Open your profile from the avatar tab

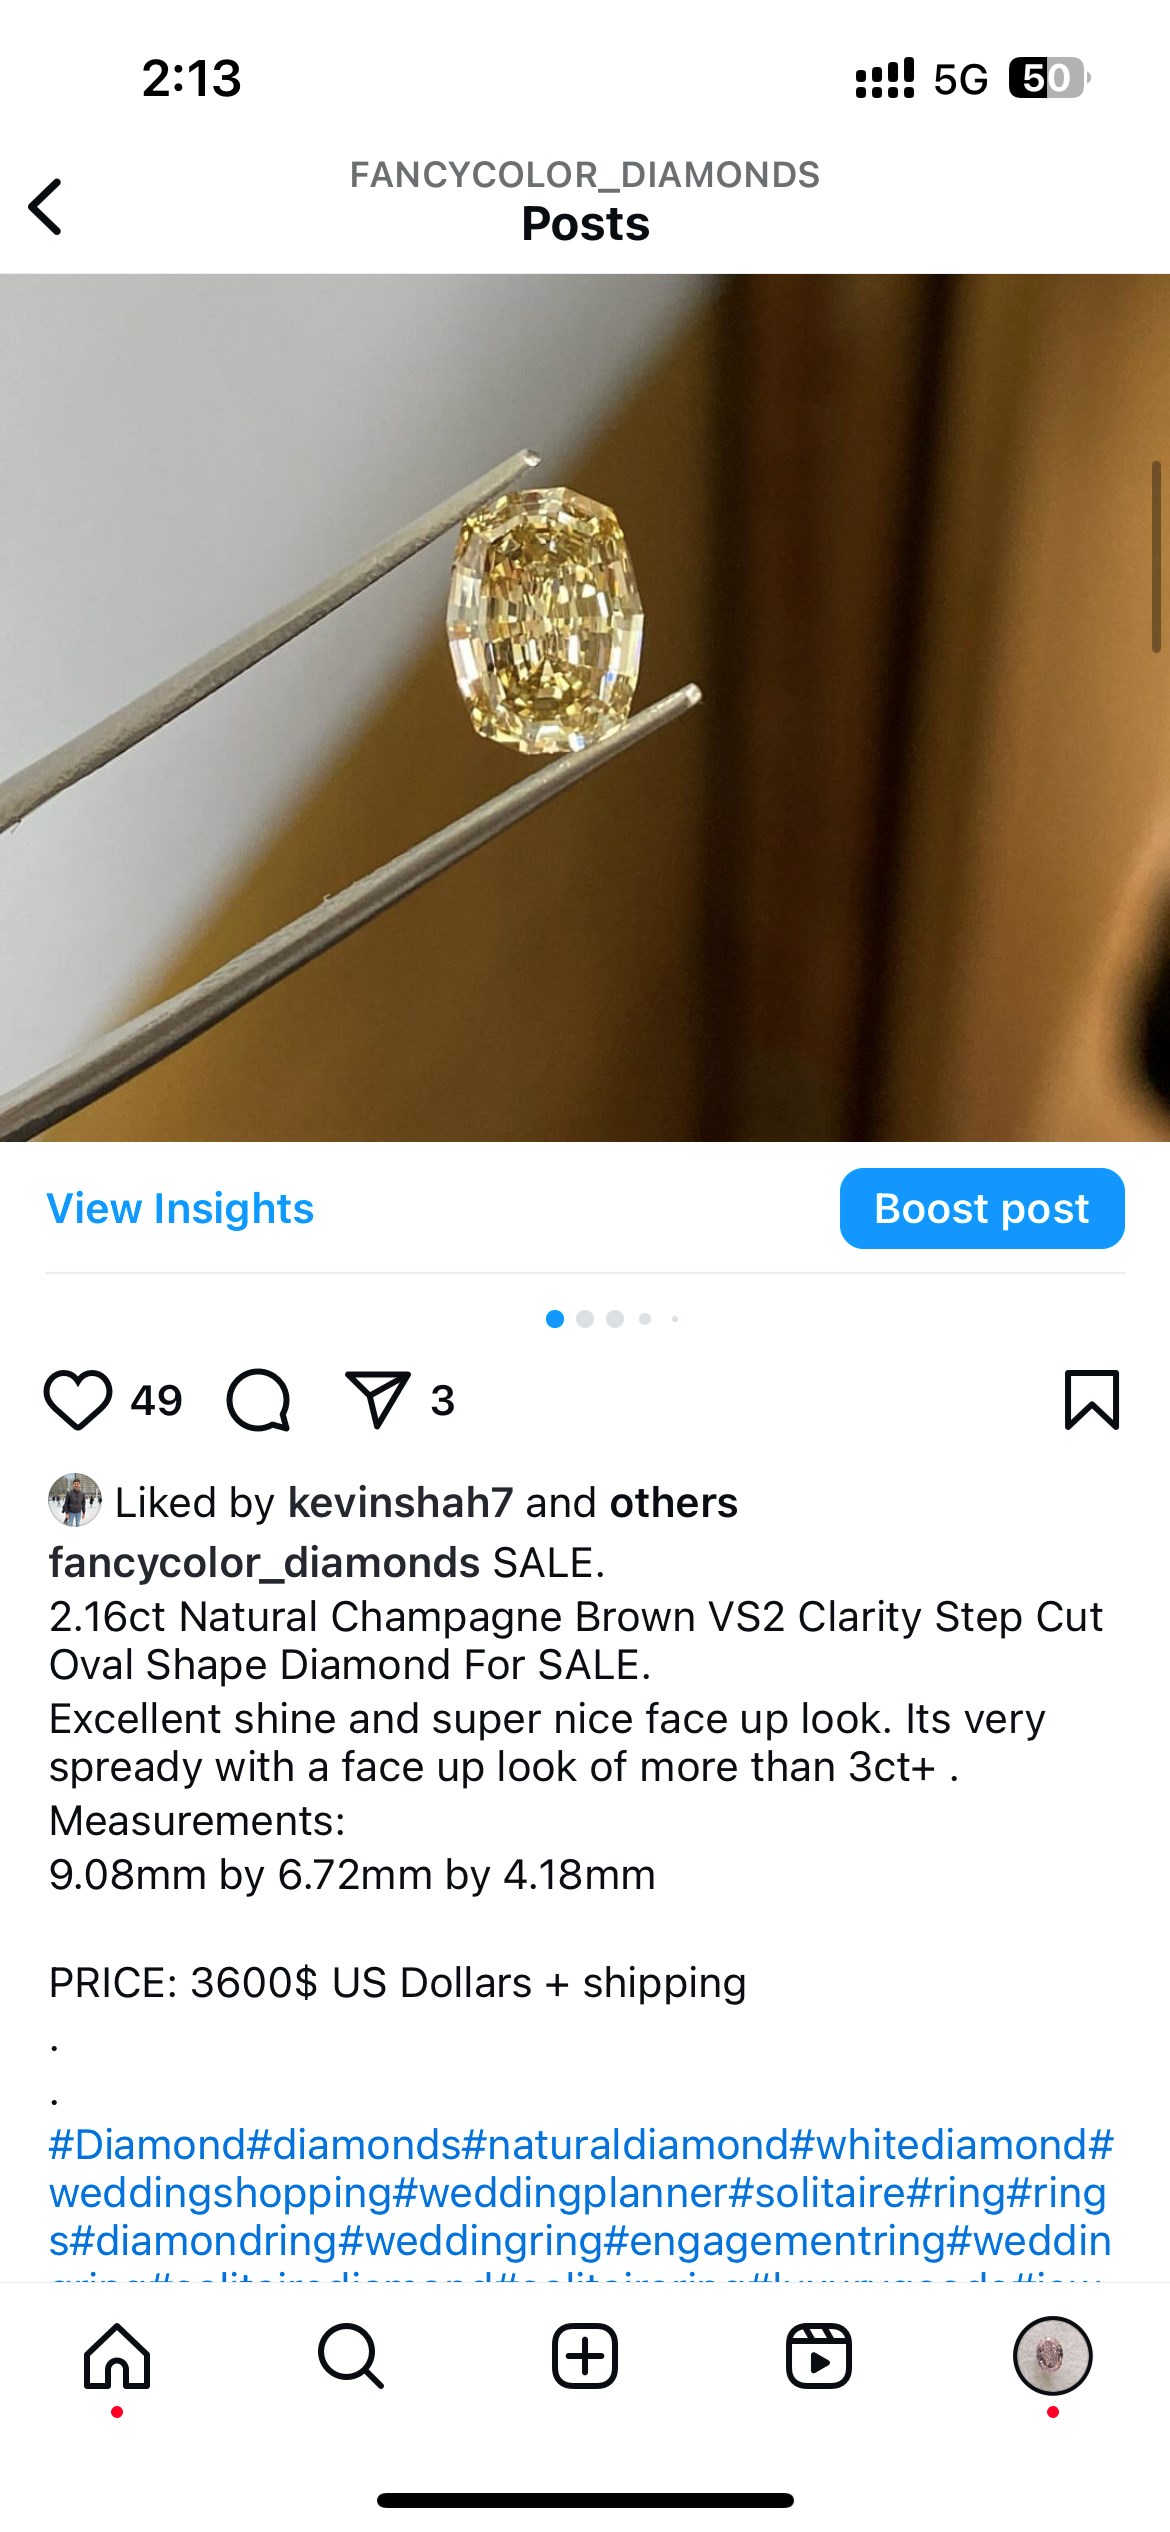[x=1052, y=2356]
